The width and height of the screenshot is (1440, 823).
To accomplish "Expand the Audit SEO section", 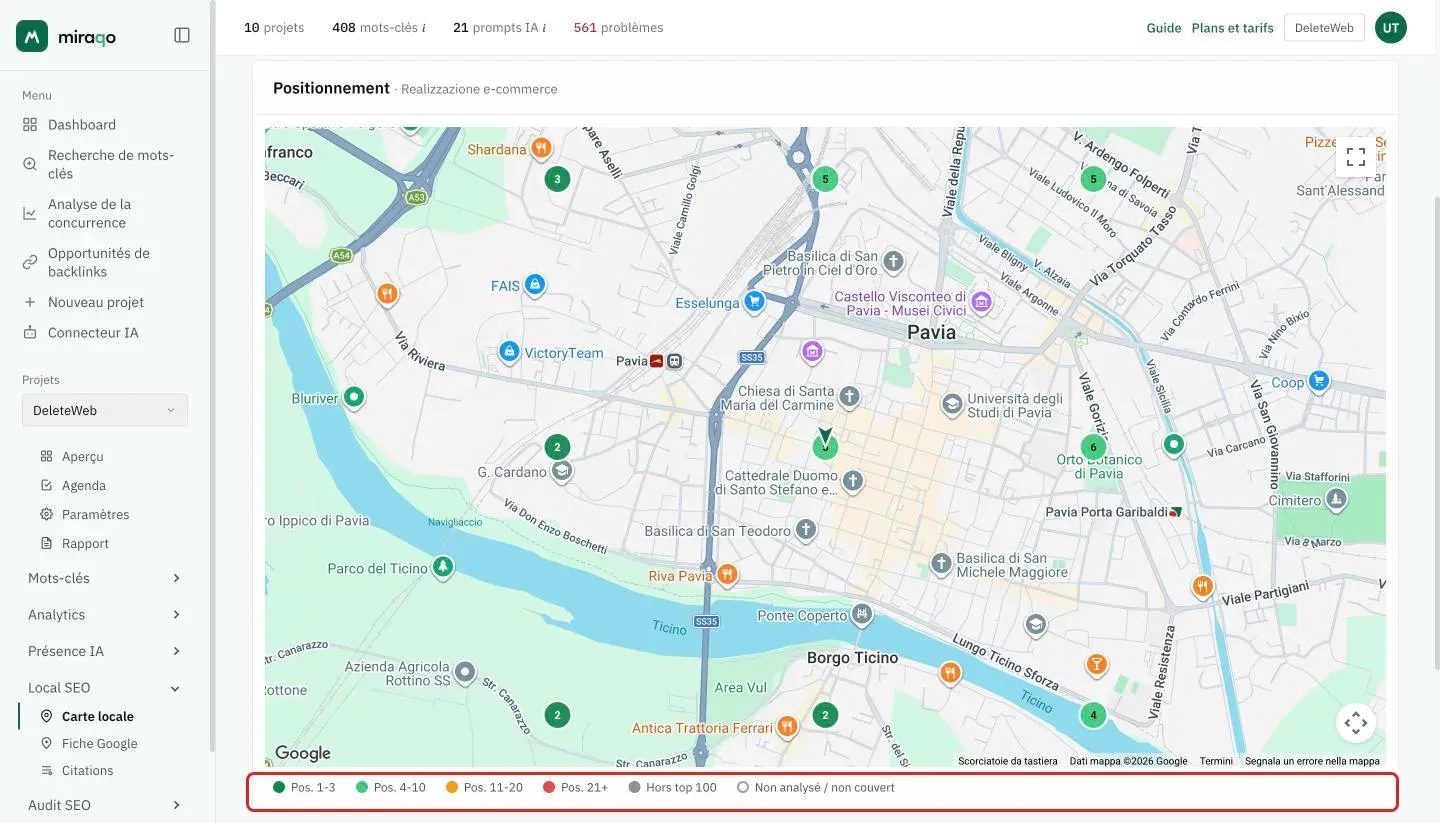I will (x=104, y=805).
